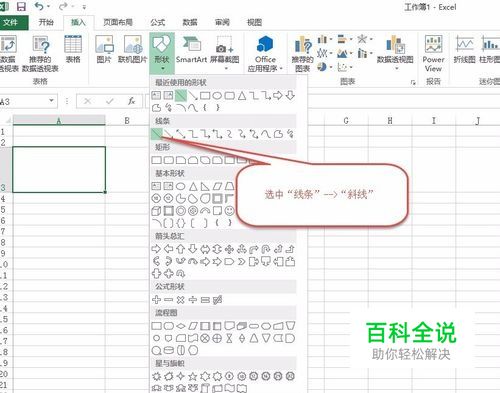Save the workbook with the floppy icon

[x=21, y=7]
